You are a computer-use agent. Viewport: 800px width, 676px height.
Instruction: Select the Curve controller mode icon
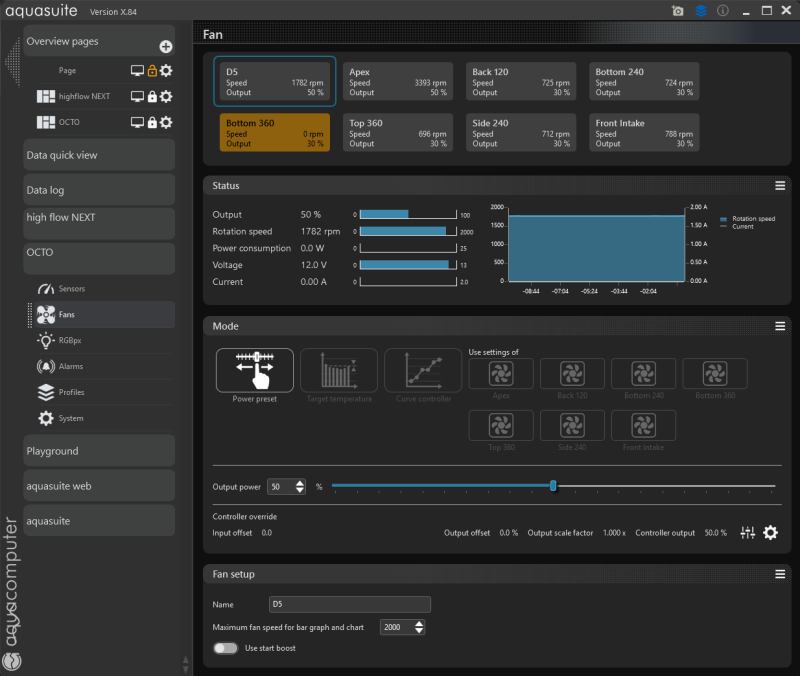[x=422, y=371]
